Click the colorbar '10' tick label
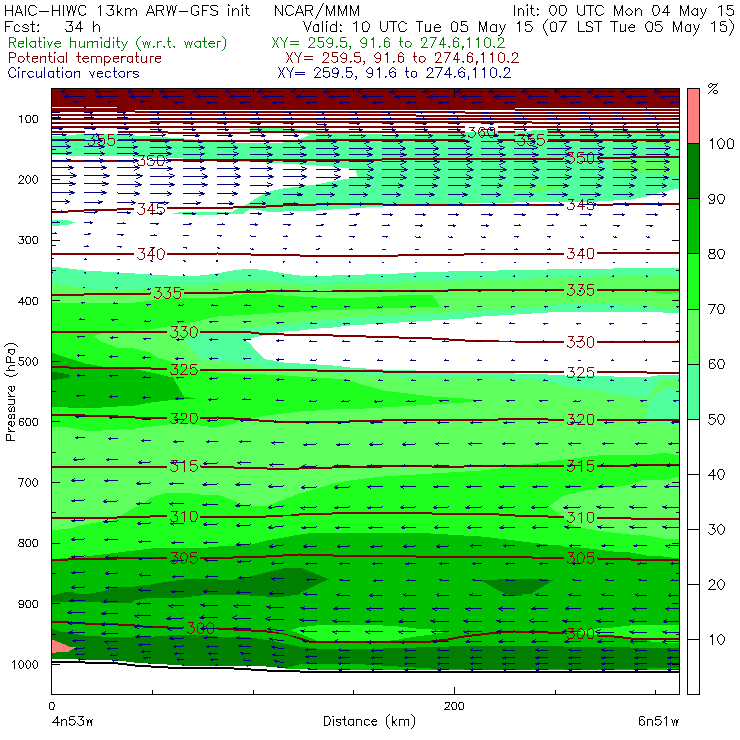This screenshot has height=740, width=740. (716, 640)
